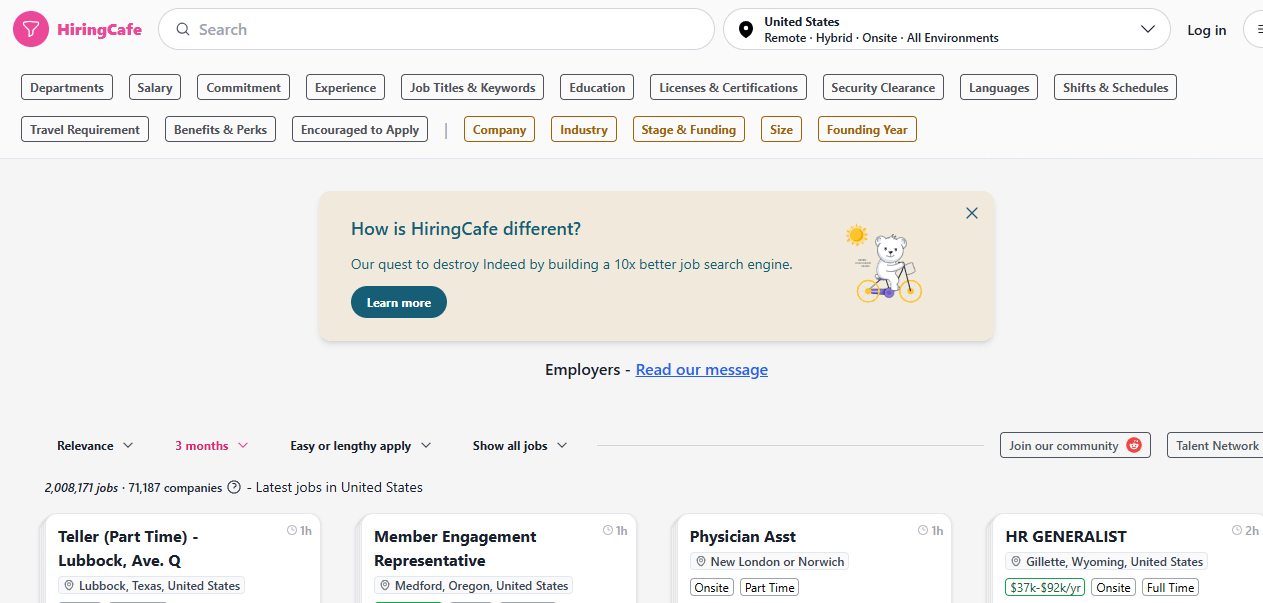Click the HiringCafe brand name text
1263x603 pixels.
coord(100,30)
